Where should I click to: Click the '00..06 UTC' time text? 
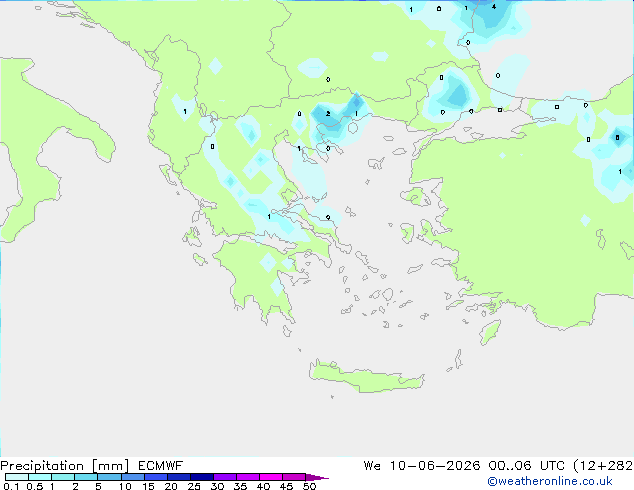pyautogui.click(x=526, y=466)
